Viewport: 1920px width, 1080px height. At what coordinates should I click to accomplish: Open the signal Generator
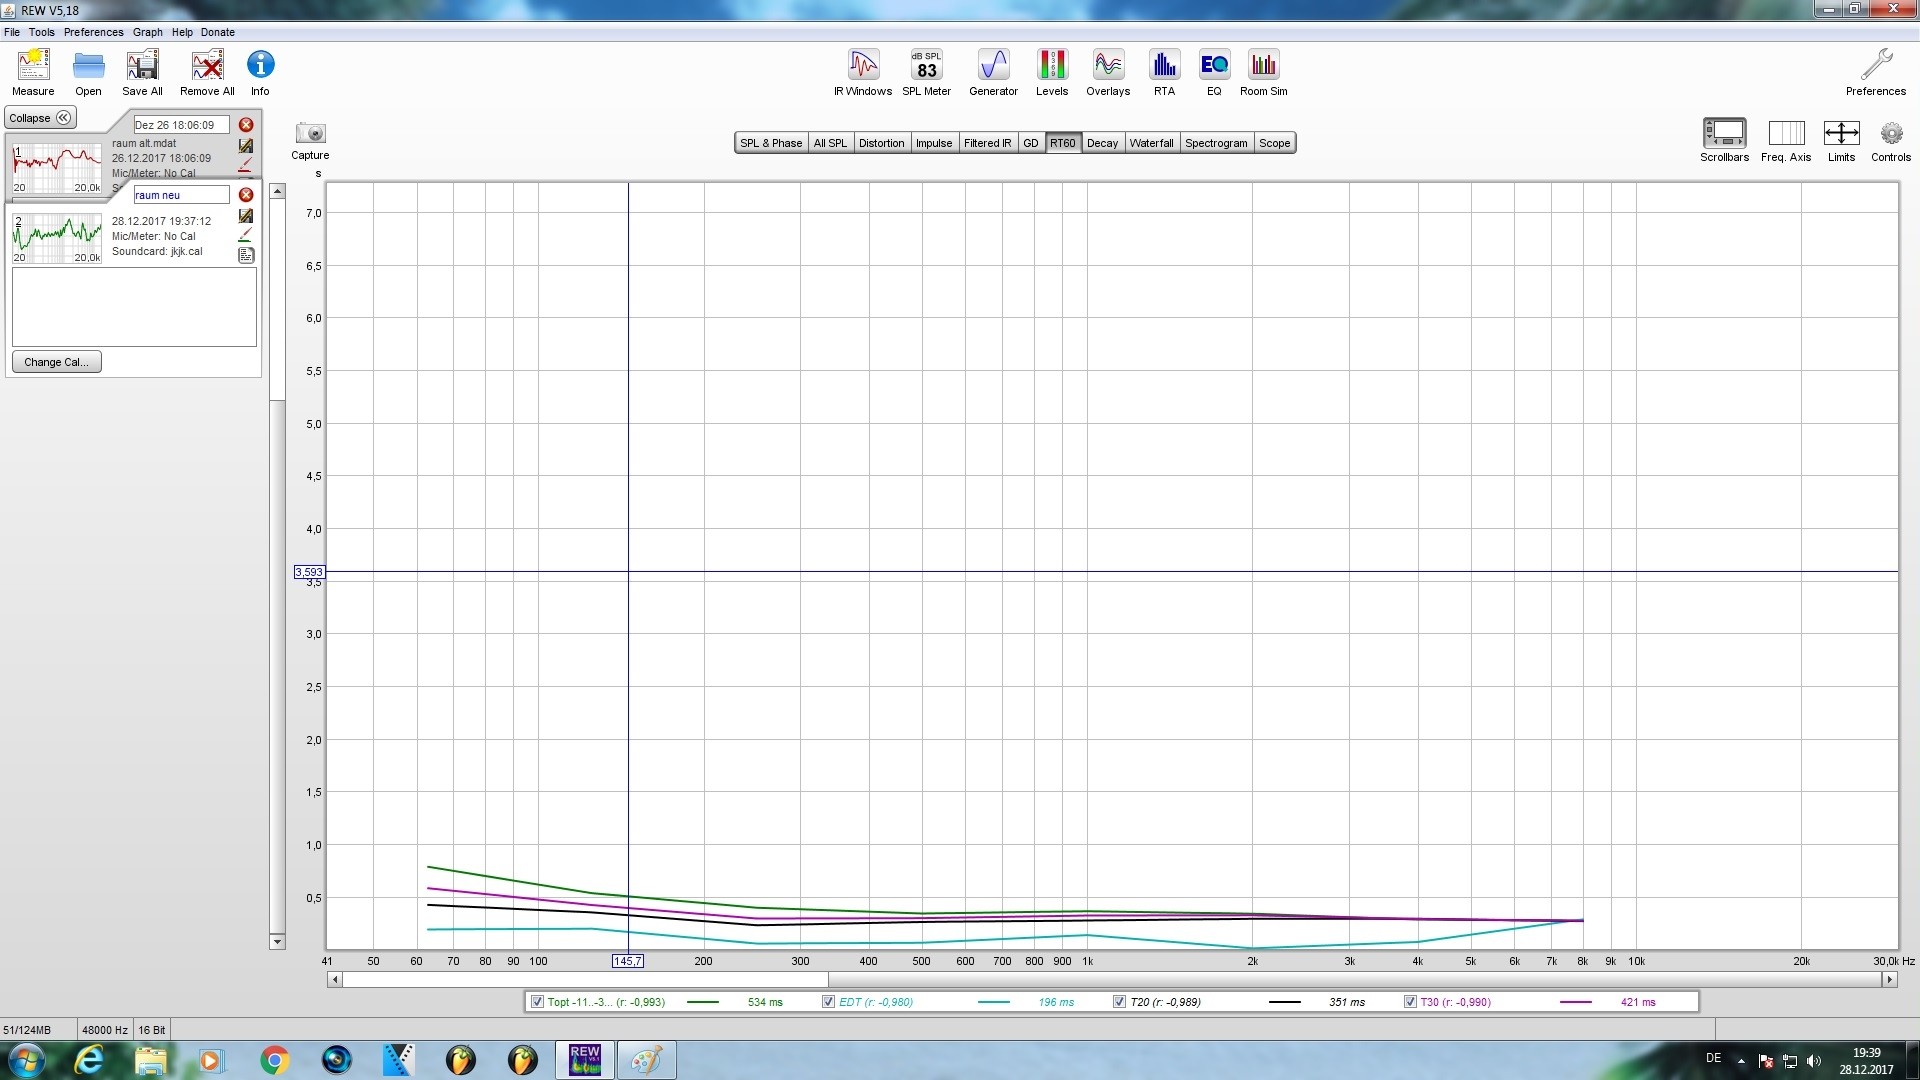point(993,73)
